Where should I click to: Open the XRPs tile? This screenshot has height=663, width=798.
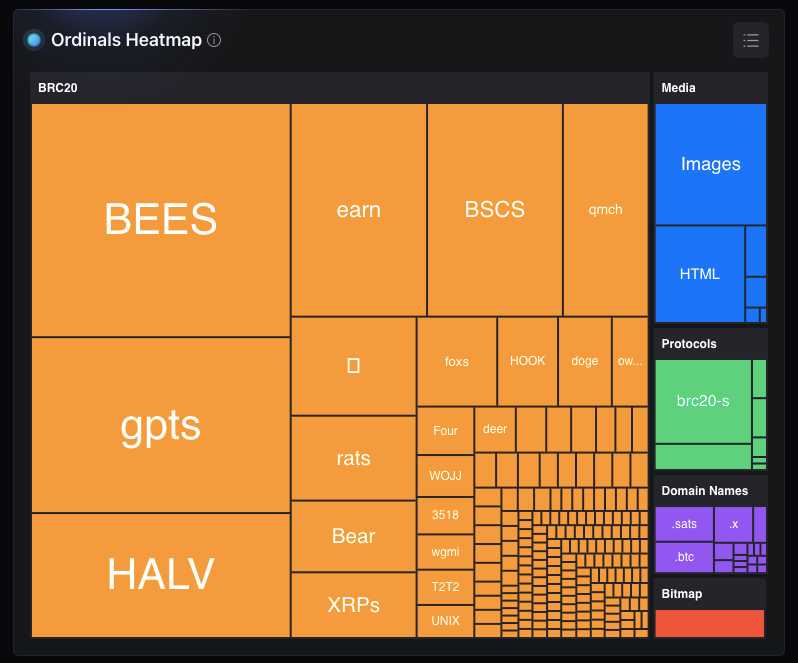point(354,605)
